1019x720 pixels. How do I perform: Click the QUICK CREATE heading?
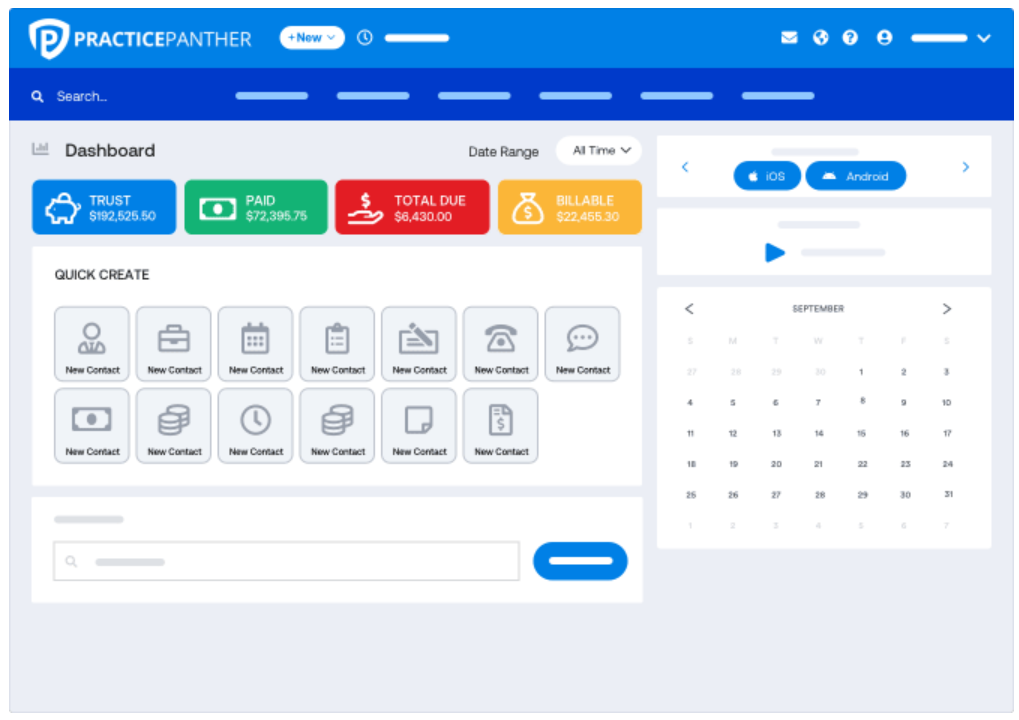point(102,275)
